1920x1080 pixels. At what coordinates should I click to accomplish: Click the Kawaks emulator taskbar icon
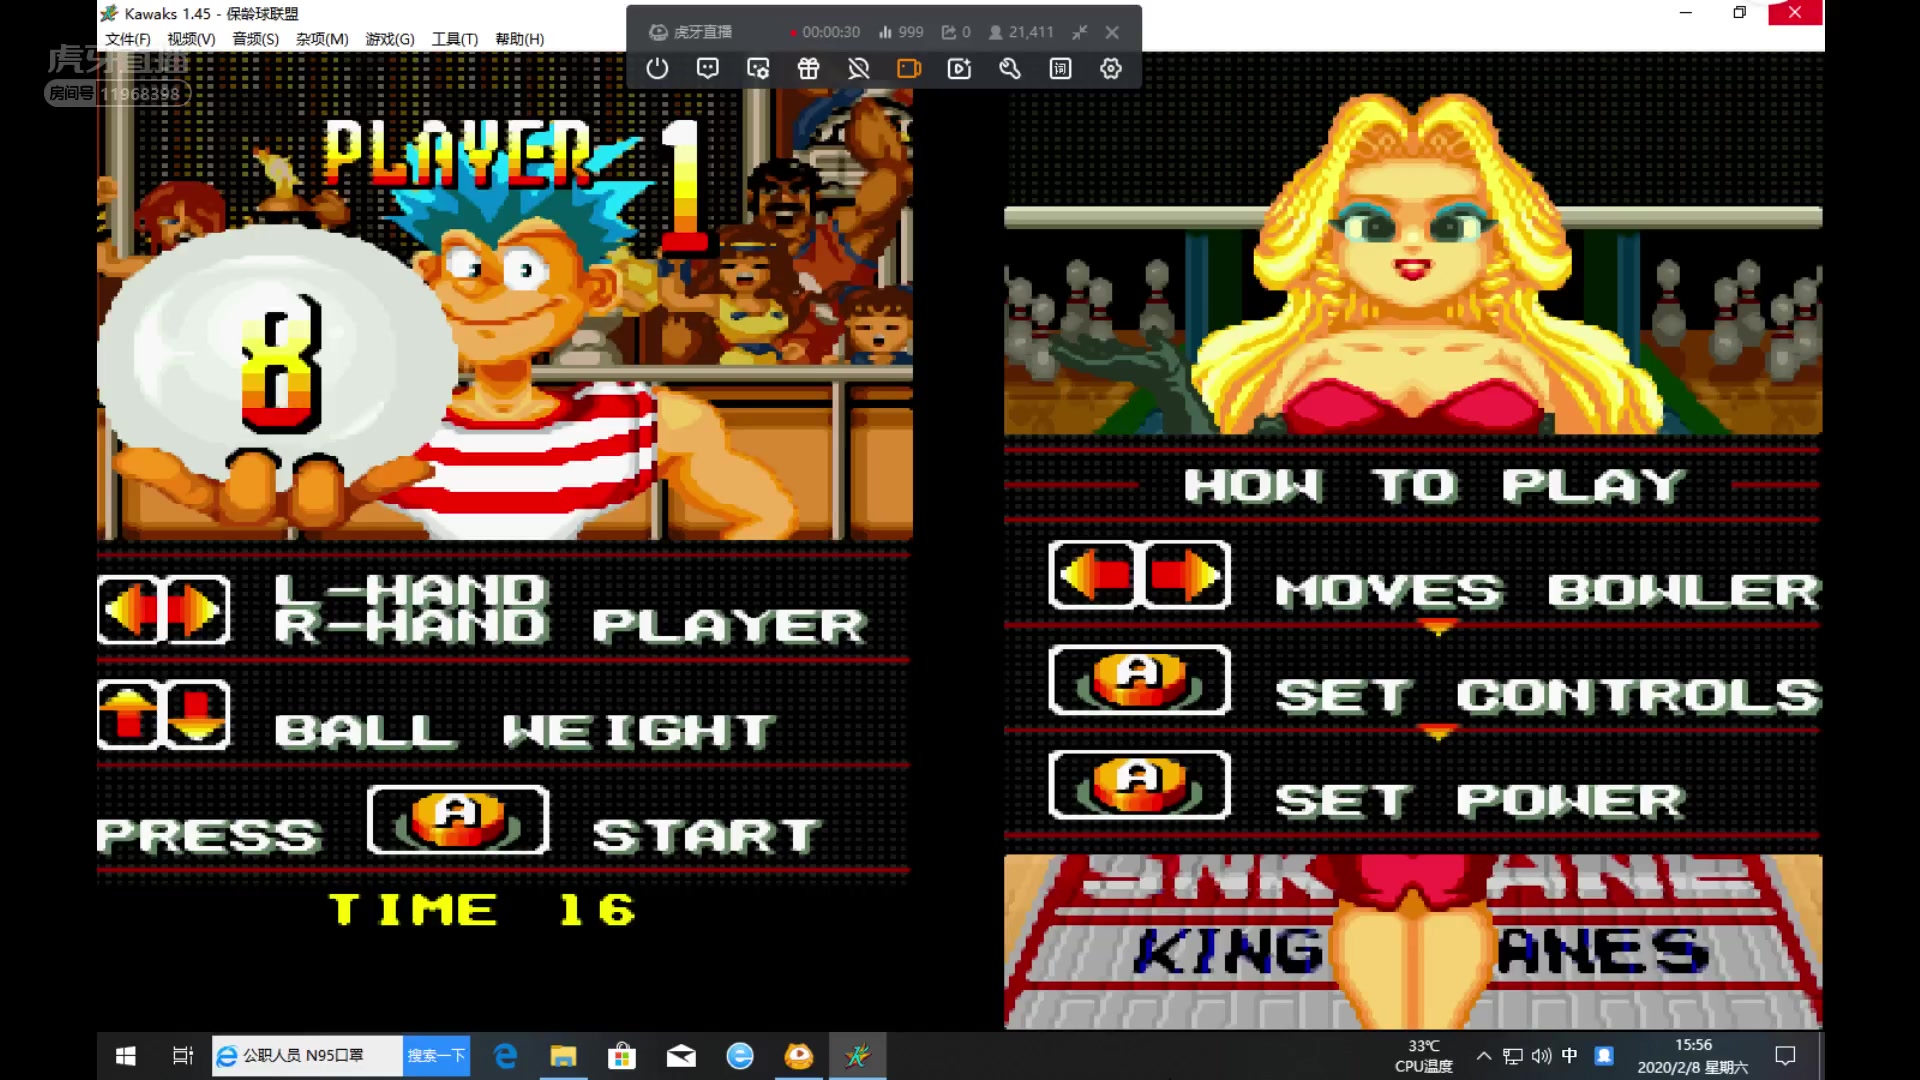click(858, 1056)
